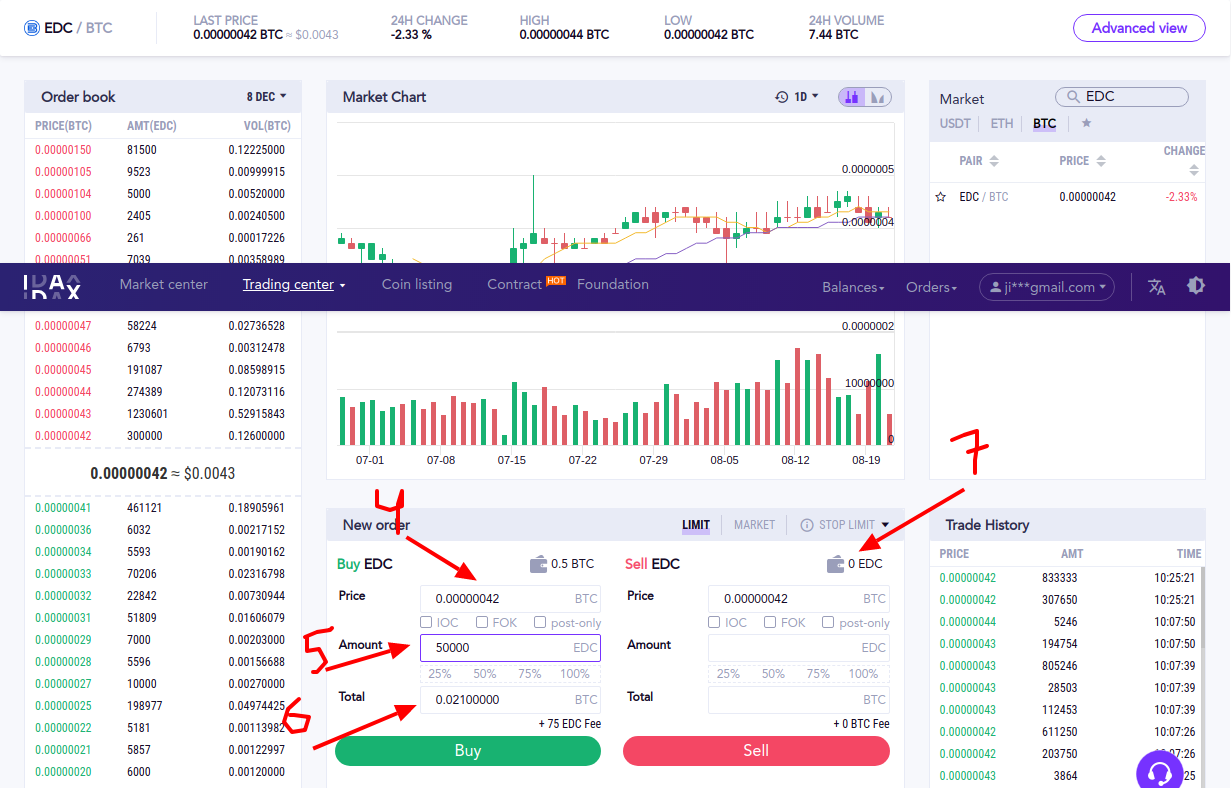The image size is (1231, 788).
Task: Select bid price 0.00000036 in order book
Action: pos(62,530)
